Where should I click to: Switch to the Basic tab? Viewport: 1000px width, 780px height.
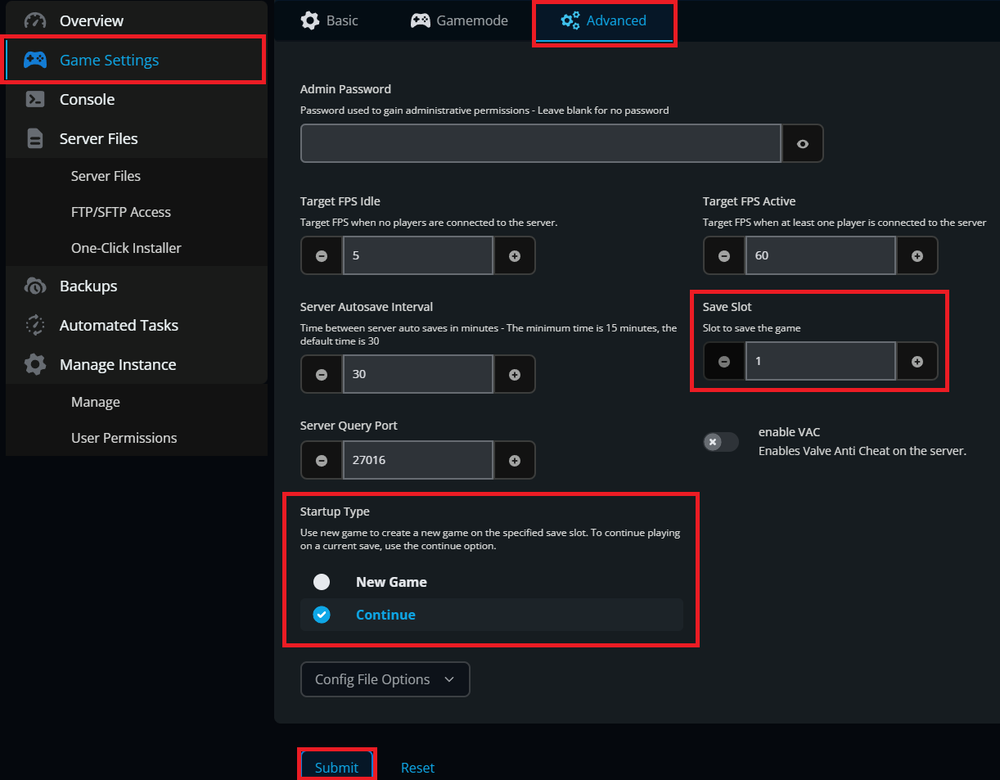click(x=329, y=19)
